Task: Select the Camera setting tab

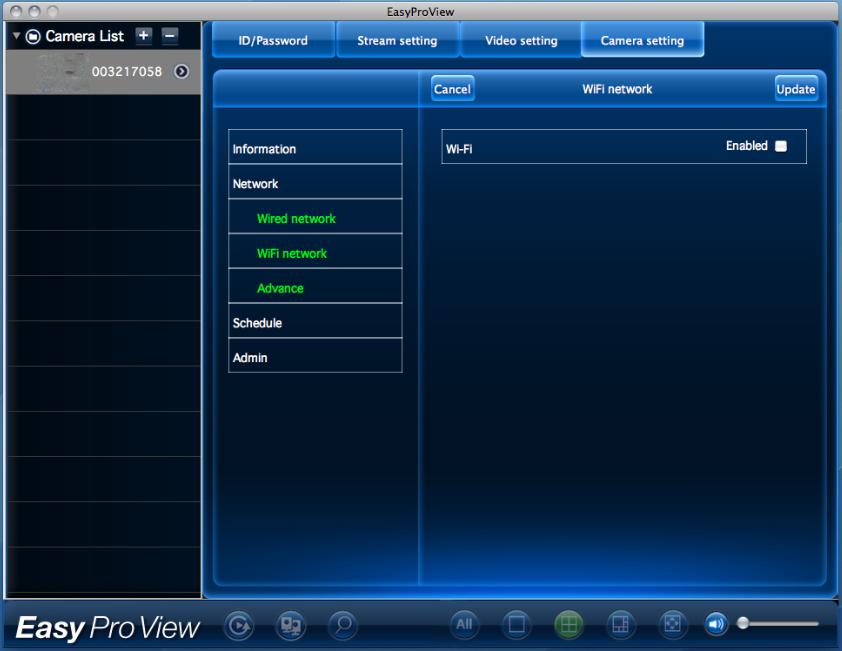Action: [x=642, y=40]
